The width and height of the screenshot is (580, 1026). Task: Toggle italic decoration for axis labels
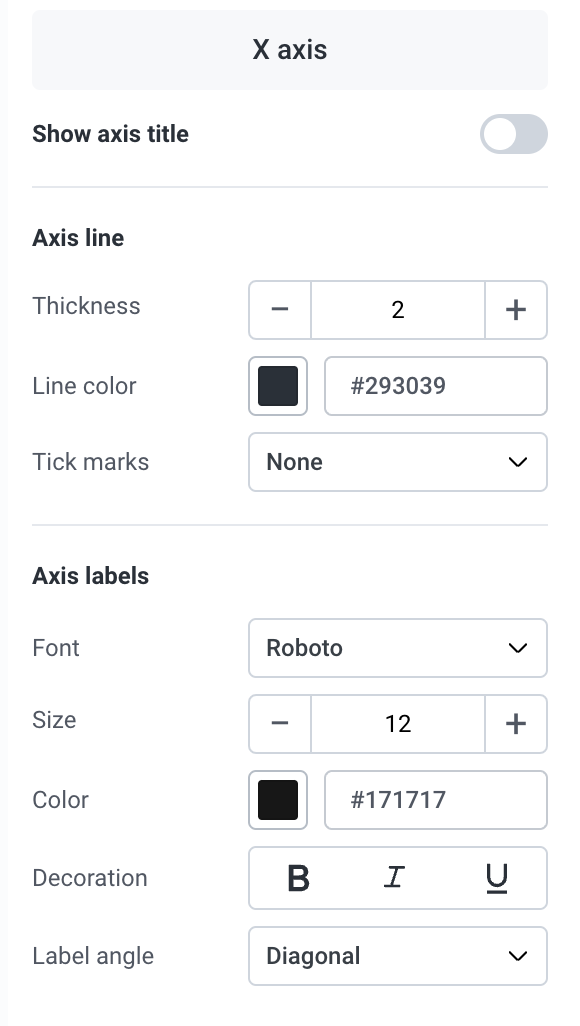click(x=394, y=878)
